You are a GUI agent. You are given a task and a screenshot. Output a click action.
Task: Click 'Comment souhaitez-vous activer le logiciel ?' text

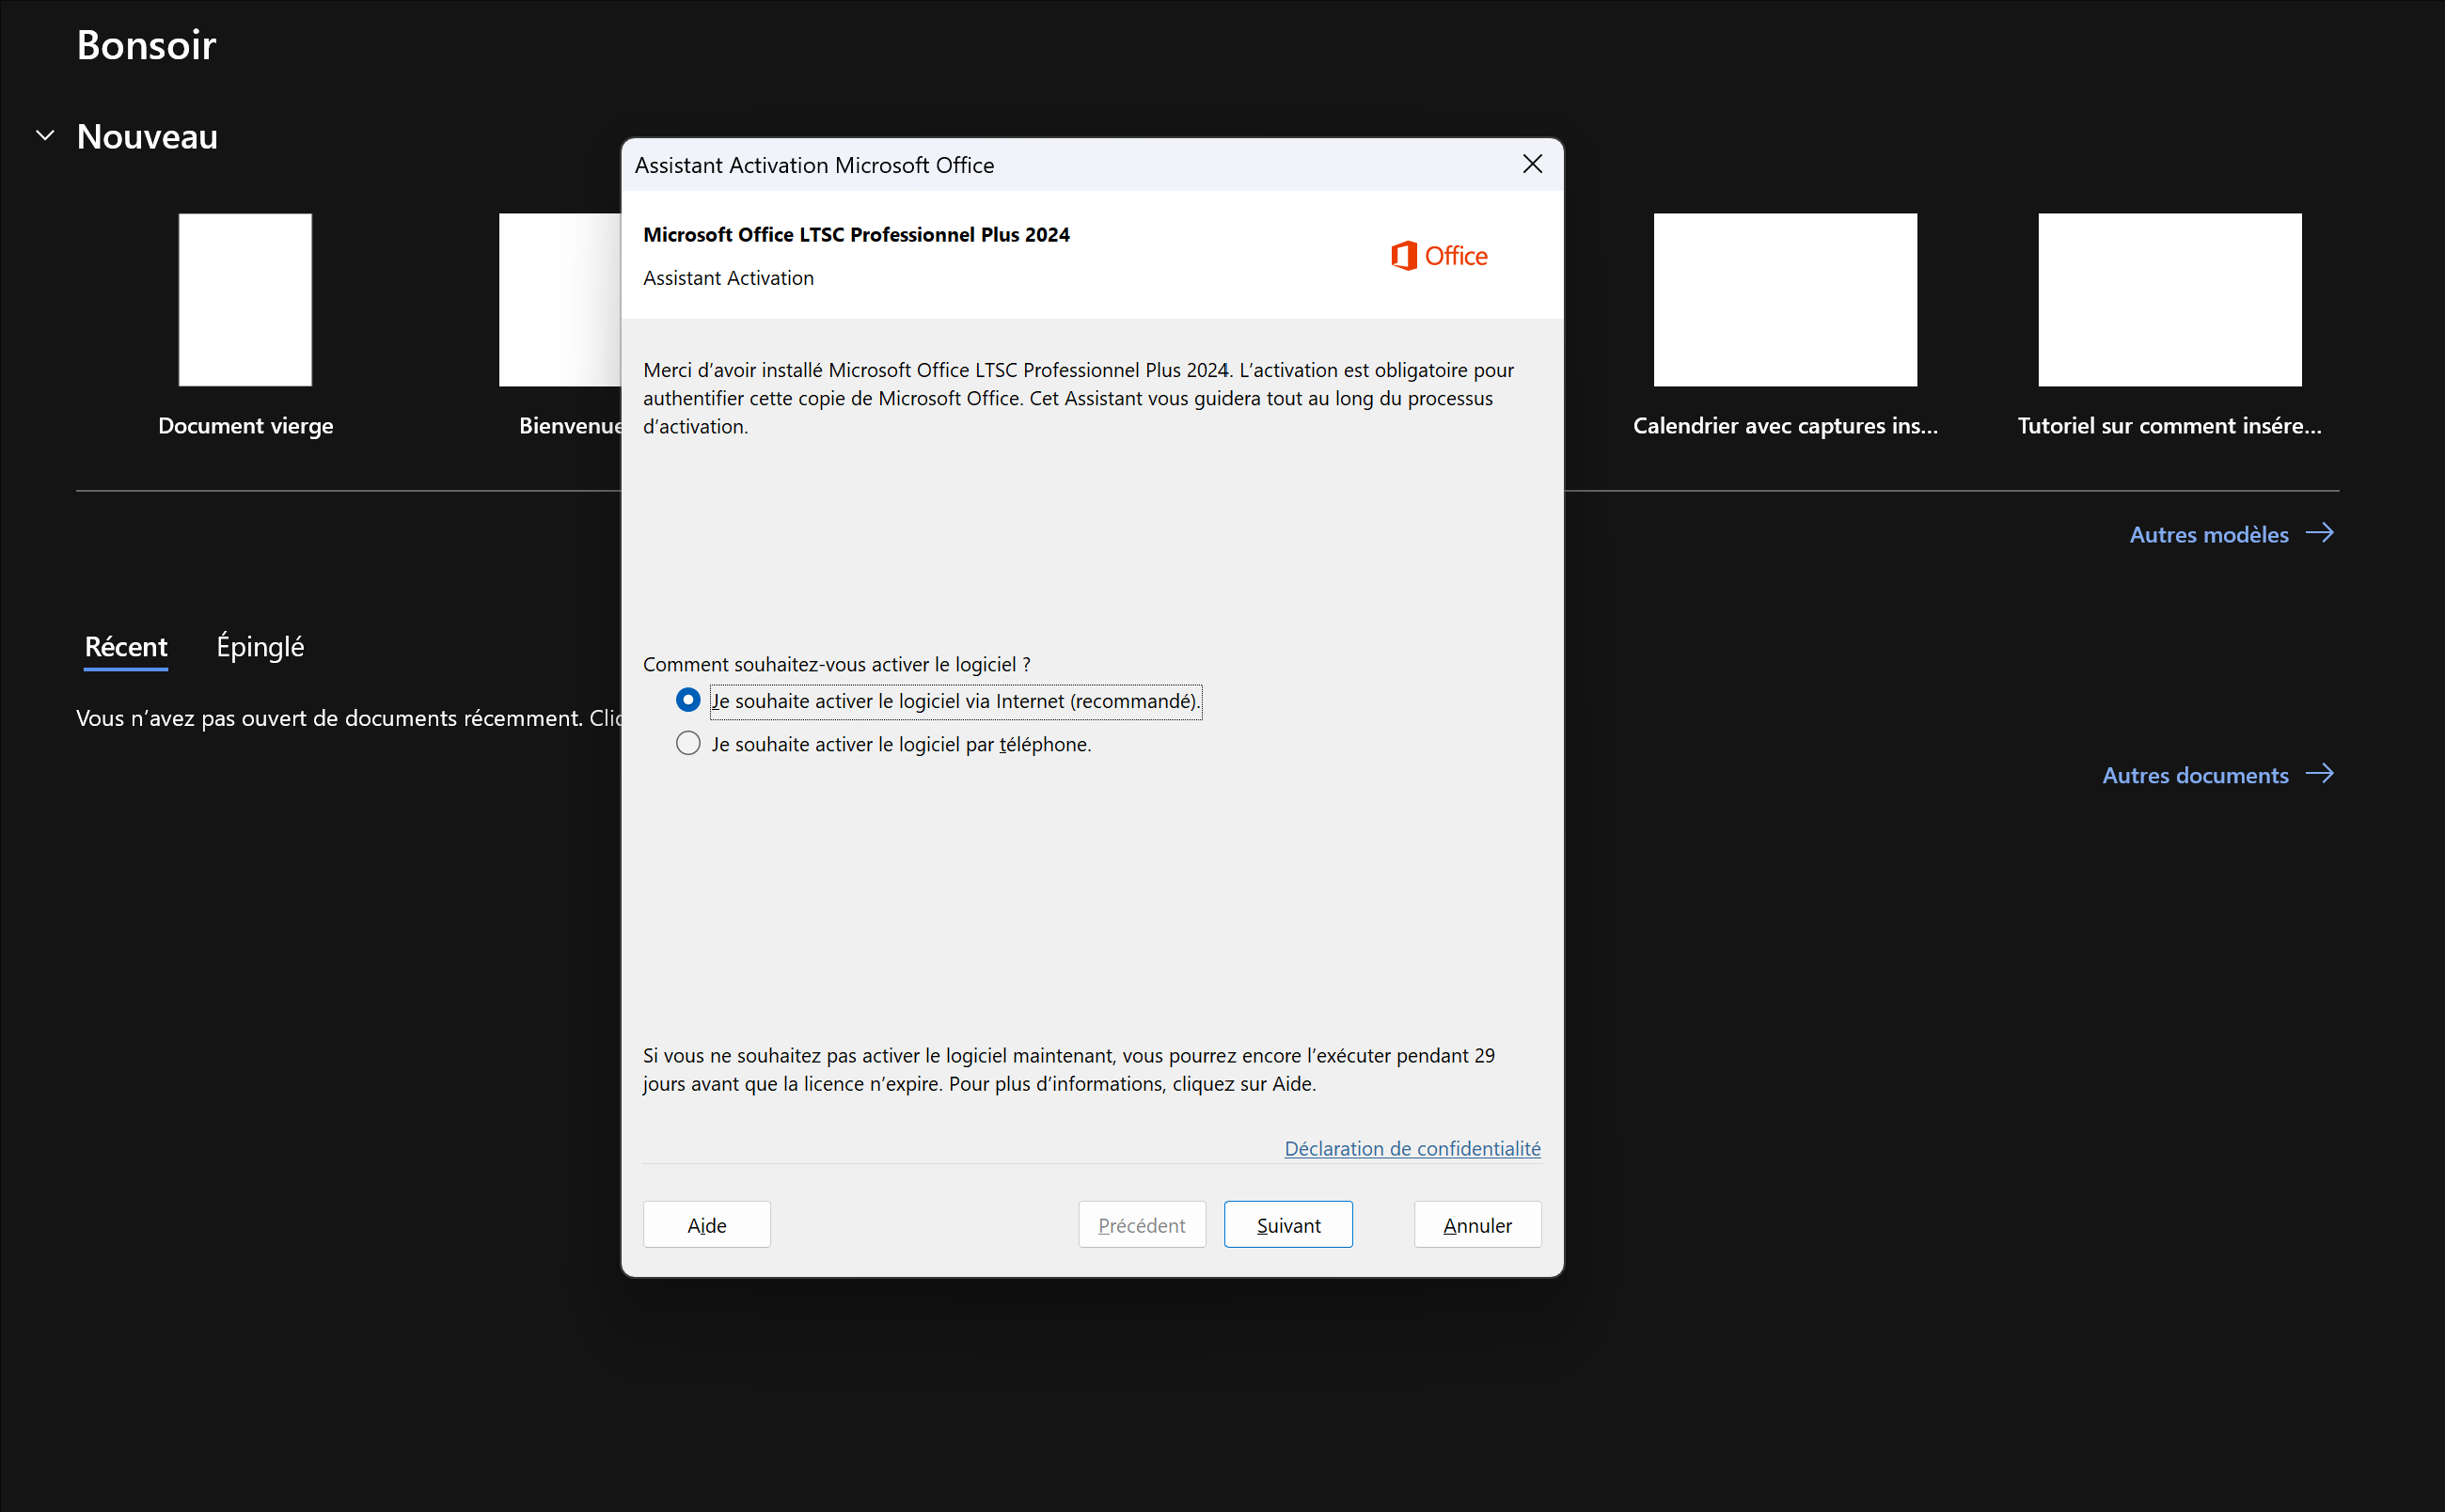pos(836,664)
